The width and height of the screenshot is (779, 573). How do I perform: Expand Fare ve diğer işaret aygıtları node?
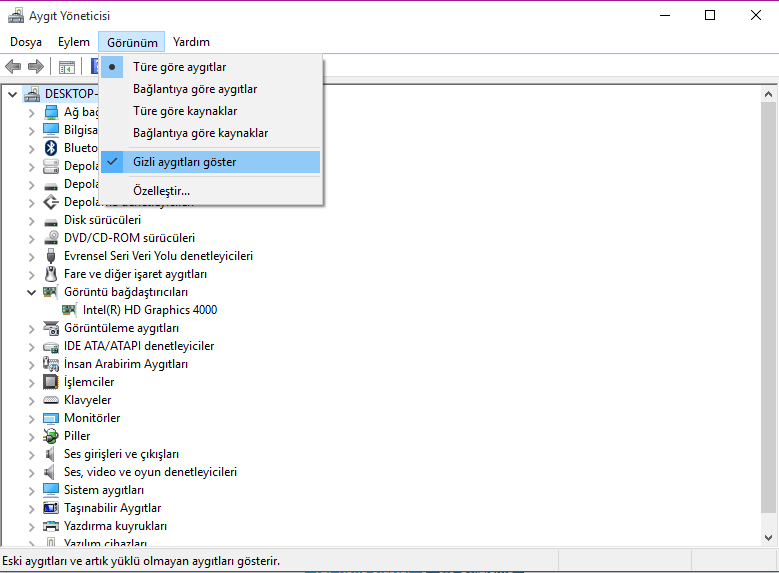tap(32, 275)
